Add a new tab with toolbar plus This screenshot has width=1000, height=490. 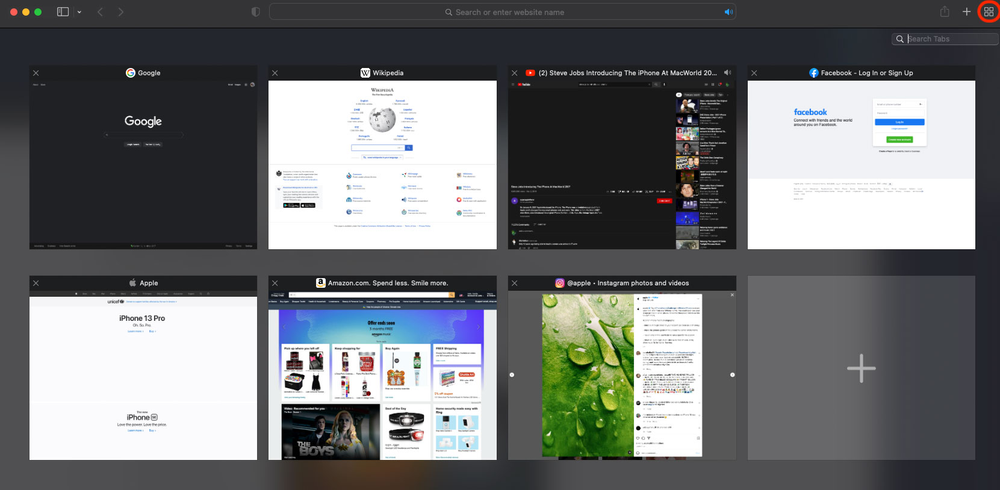click(967, 11)
